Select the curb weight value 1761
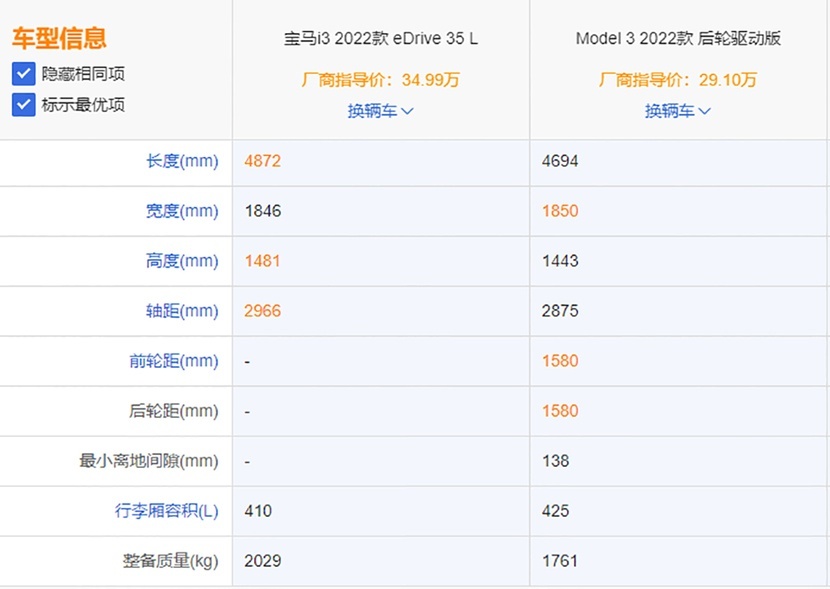 pos(560,561)
